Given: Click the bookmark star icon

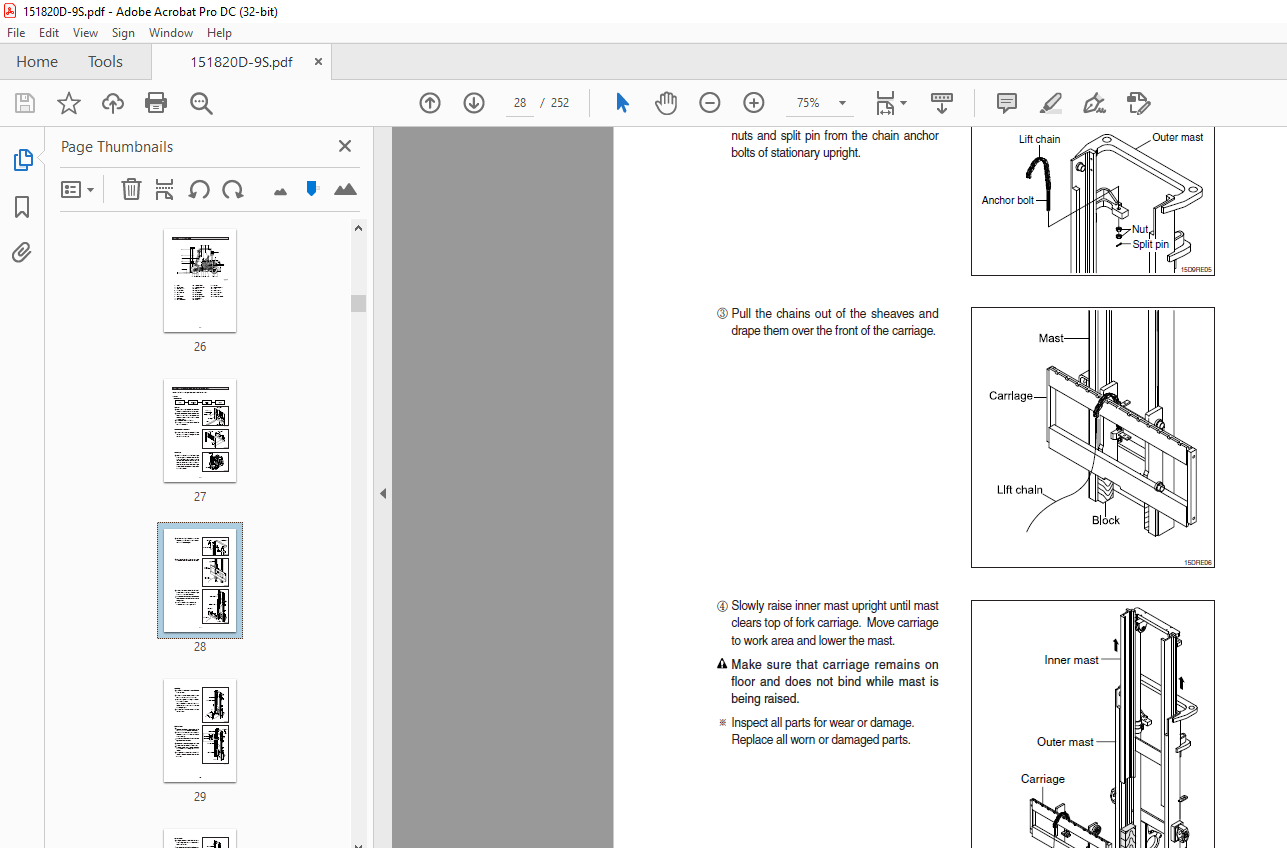Looking at the screenshot, I should [69, 103].
